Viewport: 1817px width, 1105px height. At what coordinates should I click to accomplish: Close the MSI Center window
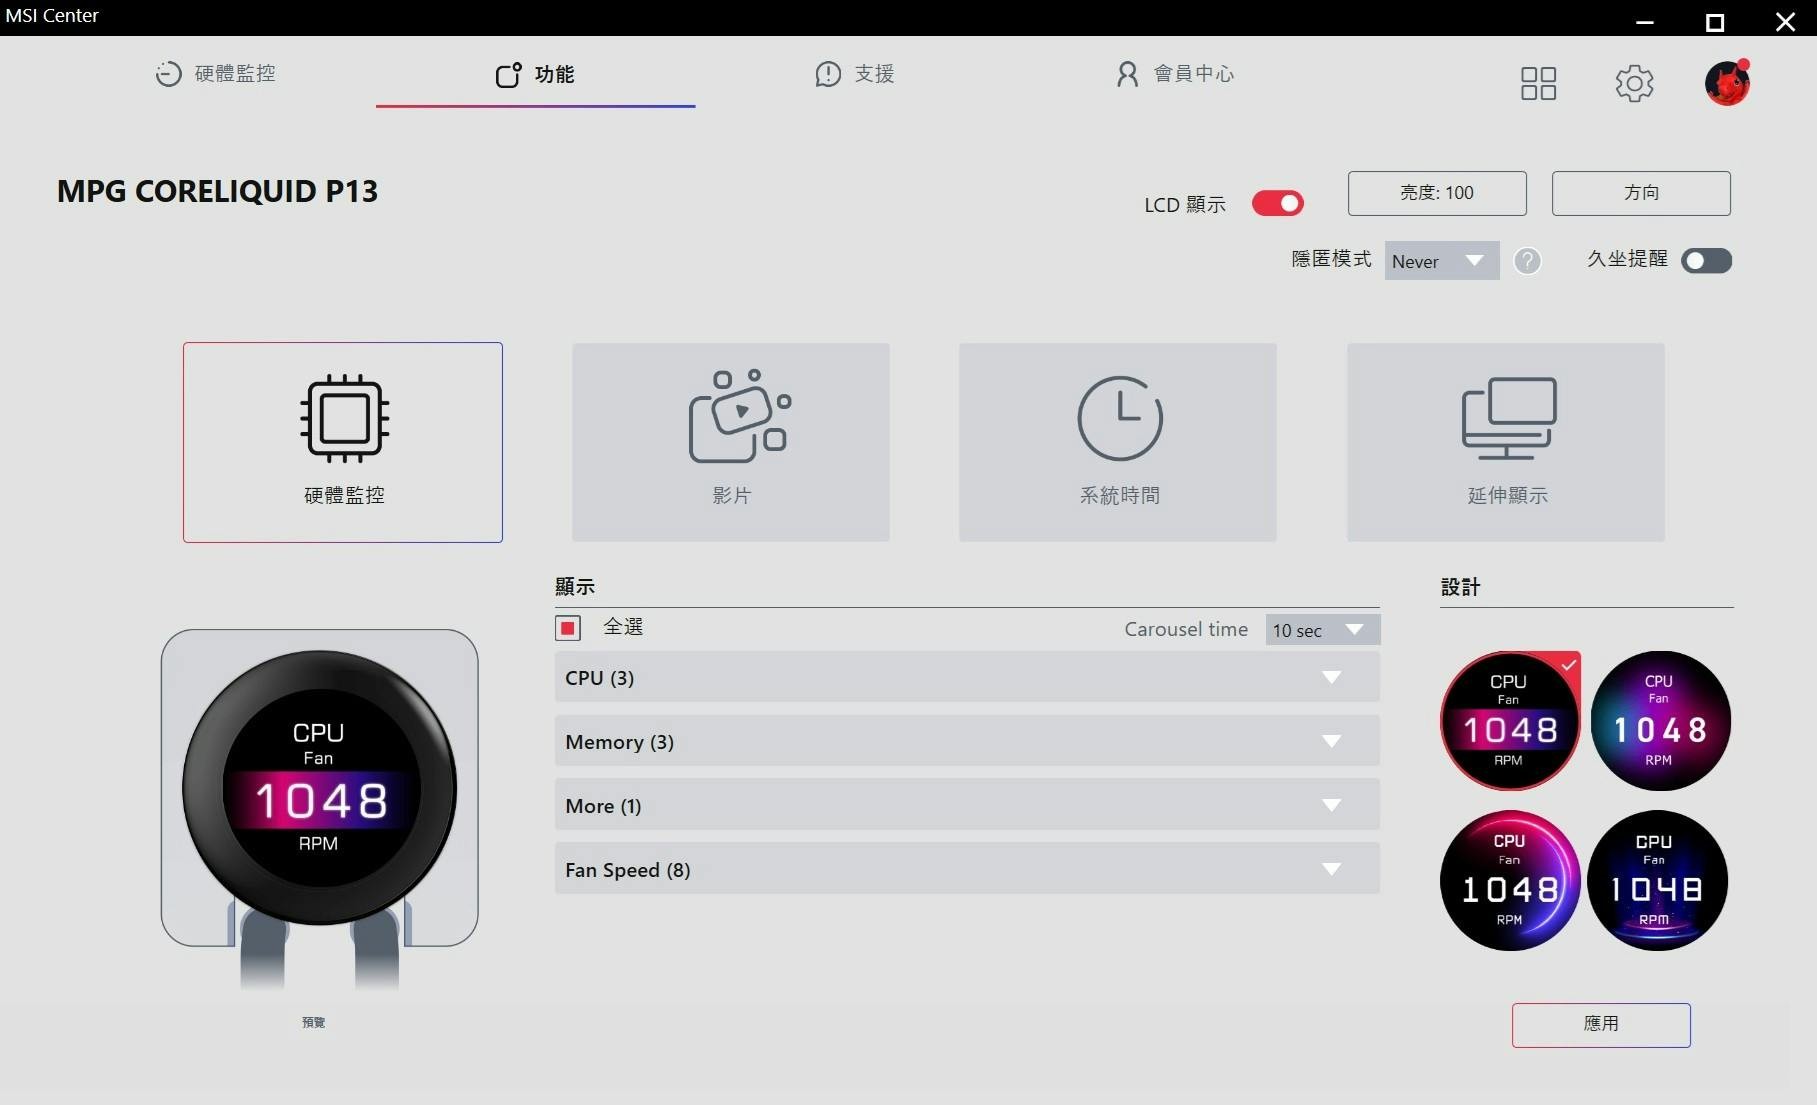coord(1785,21)
